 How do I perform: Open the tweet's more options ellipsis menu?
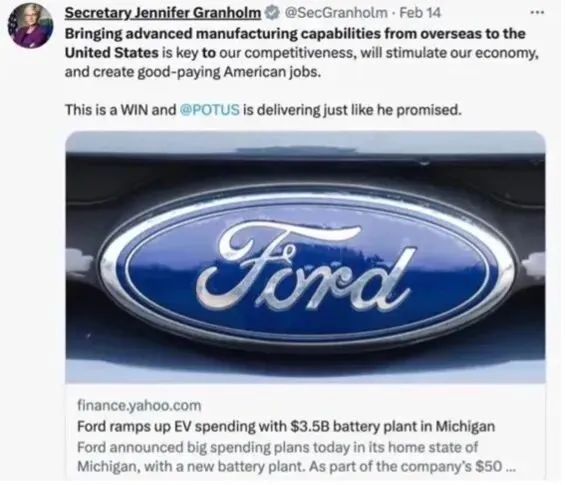point(537,12)
